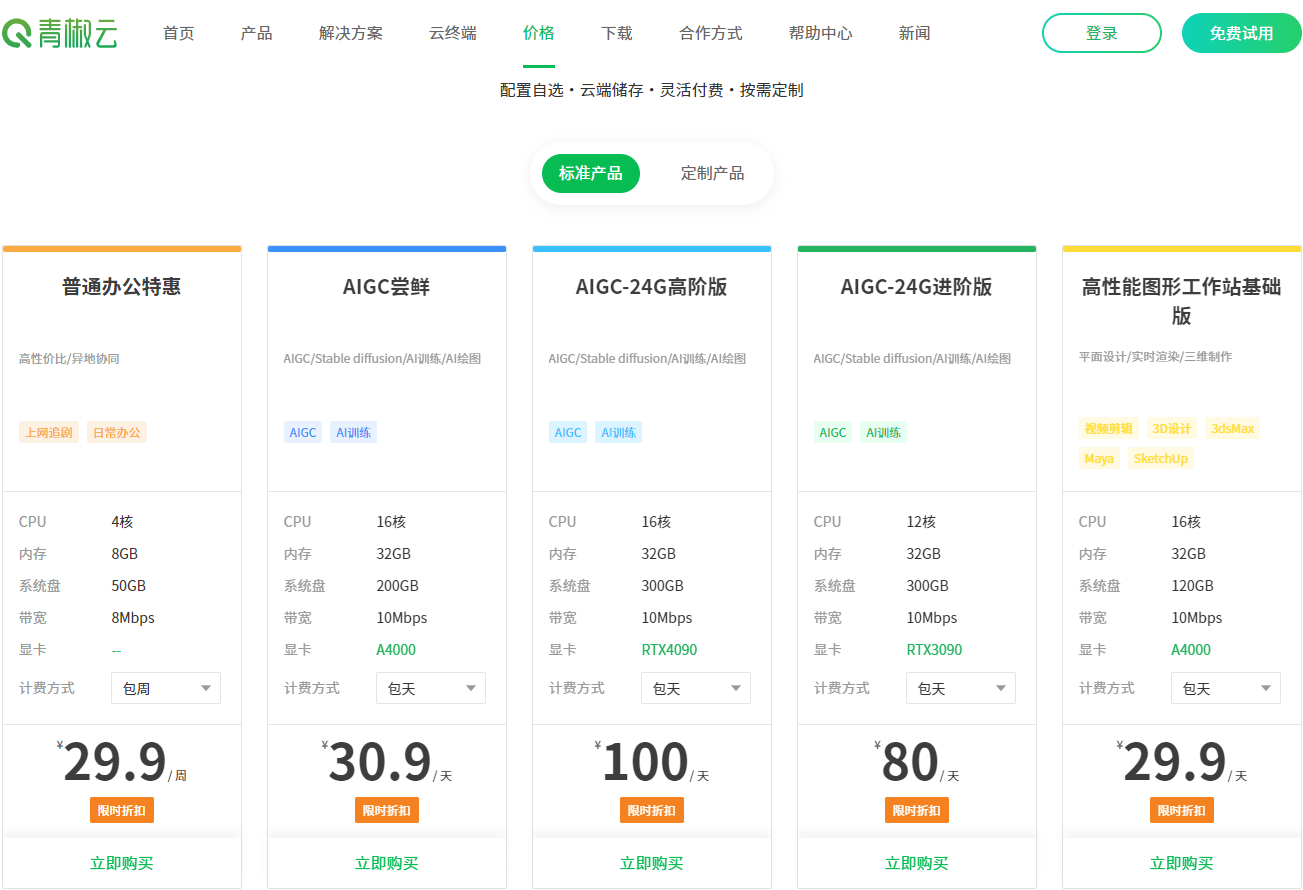Open 合作方式 in the navigation

coord(711,33)
